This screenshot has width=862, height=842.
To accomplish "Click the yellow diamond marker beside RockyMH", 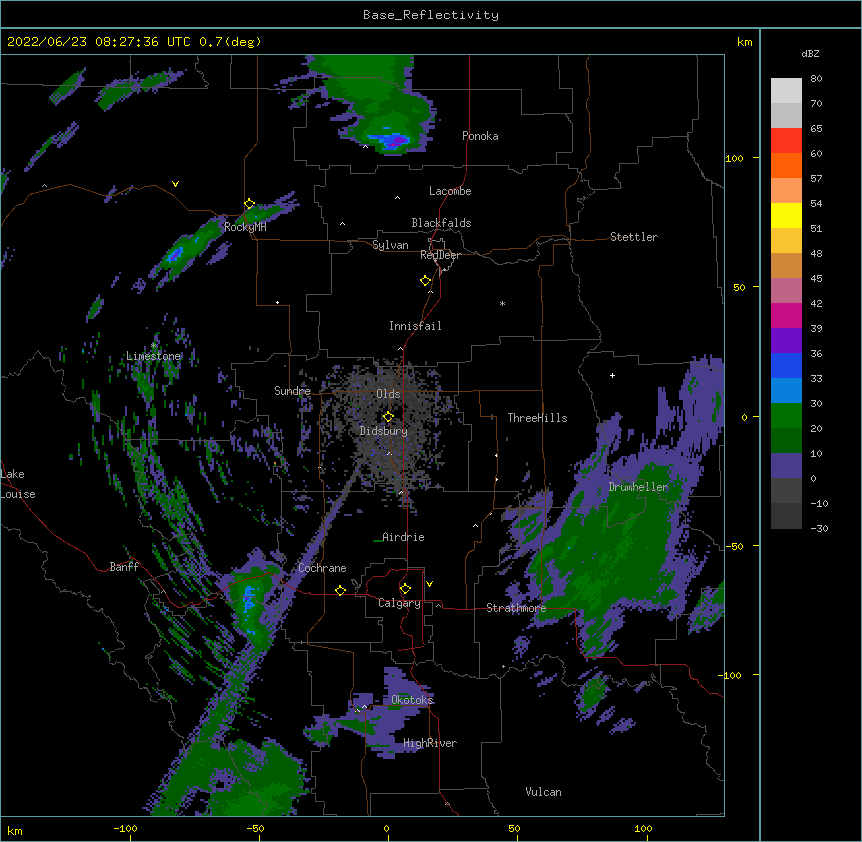I will click(250, 204).
